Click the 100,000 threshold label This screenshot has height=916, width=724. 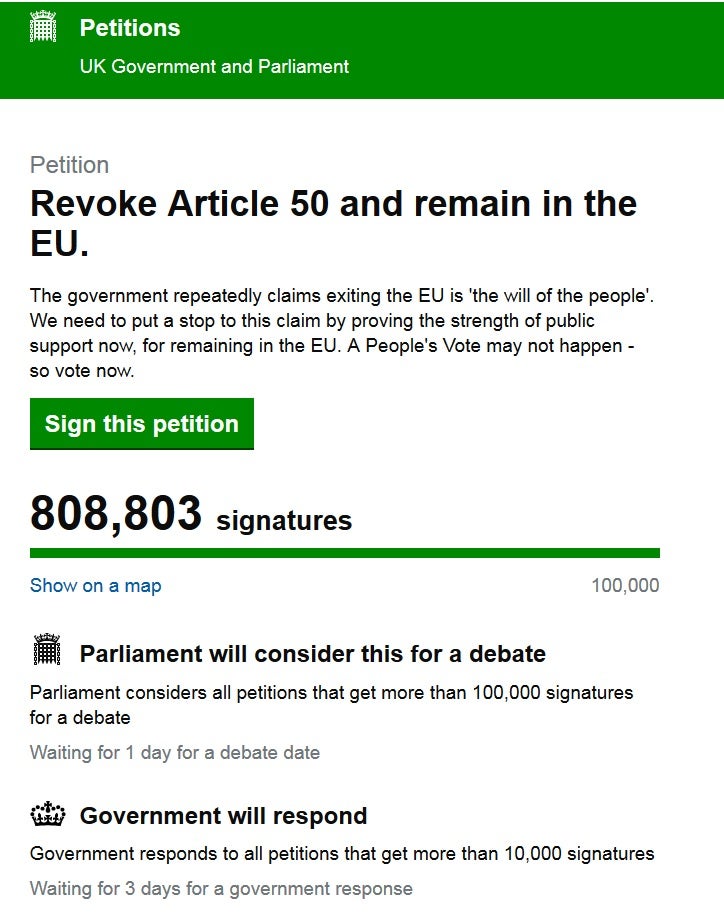(625, 586)
